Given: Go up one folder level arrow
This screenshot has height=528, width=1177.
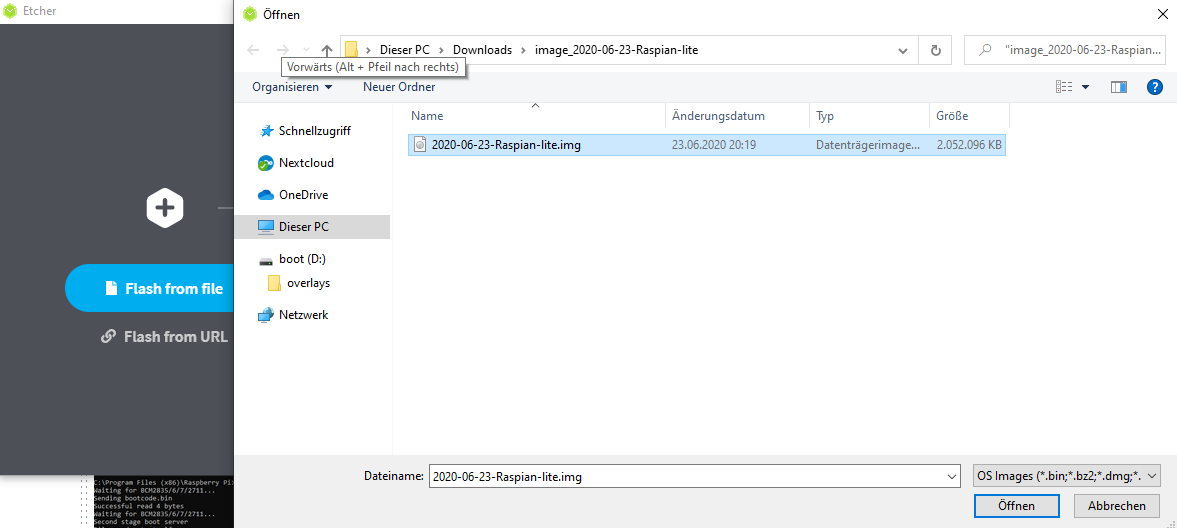Looking at the screenshot, I should pos(327,50).
